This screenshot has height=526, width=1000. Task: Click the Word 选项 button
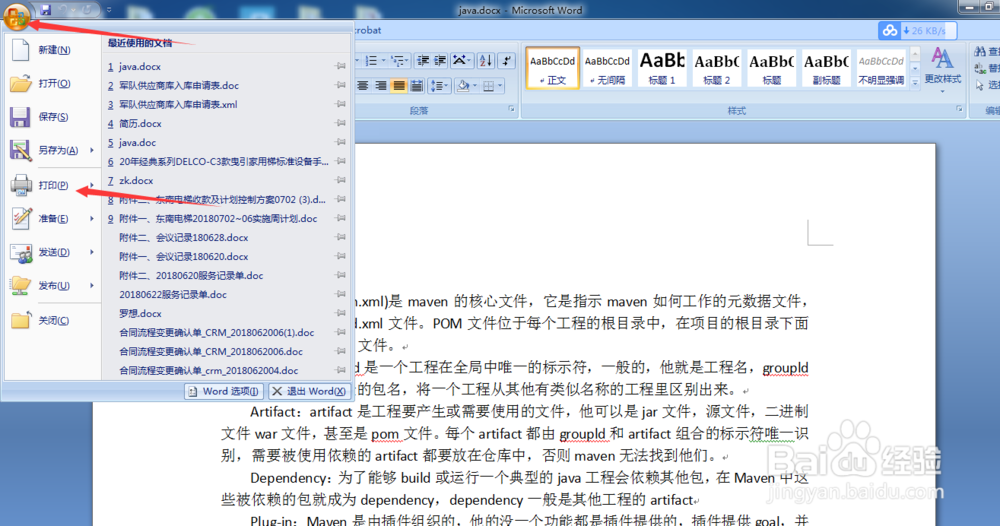(224, 391)
